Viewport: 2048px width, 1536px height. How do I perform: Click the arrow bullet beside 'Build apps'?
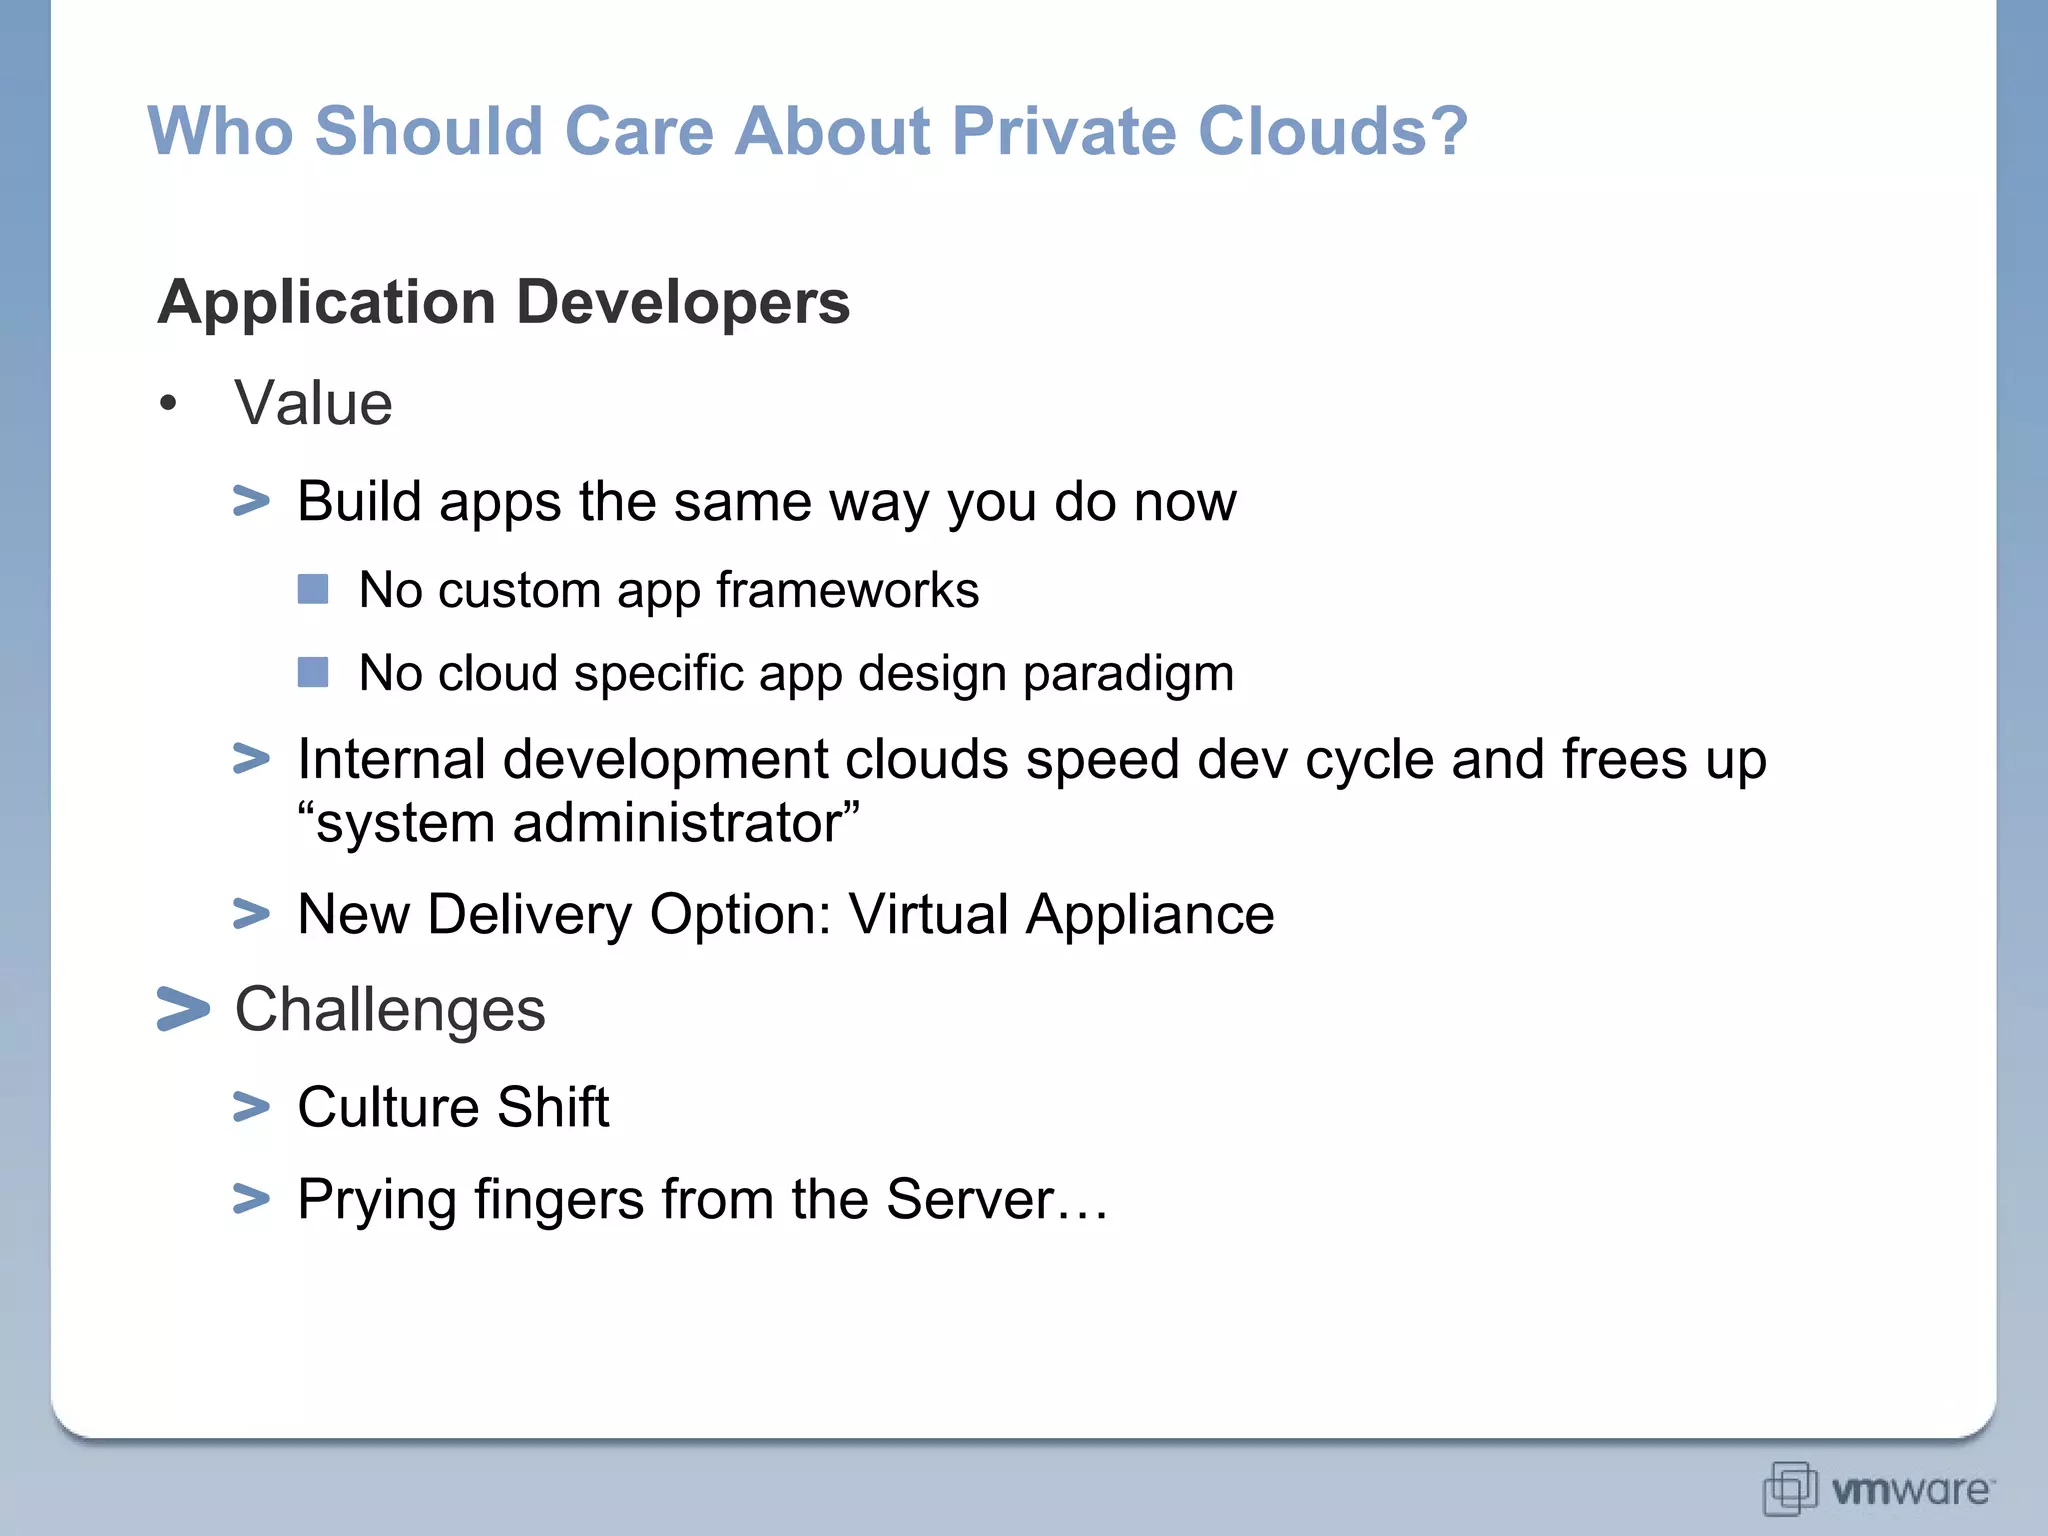click(x=251, y=501)
